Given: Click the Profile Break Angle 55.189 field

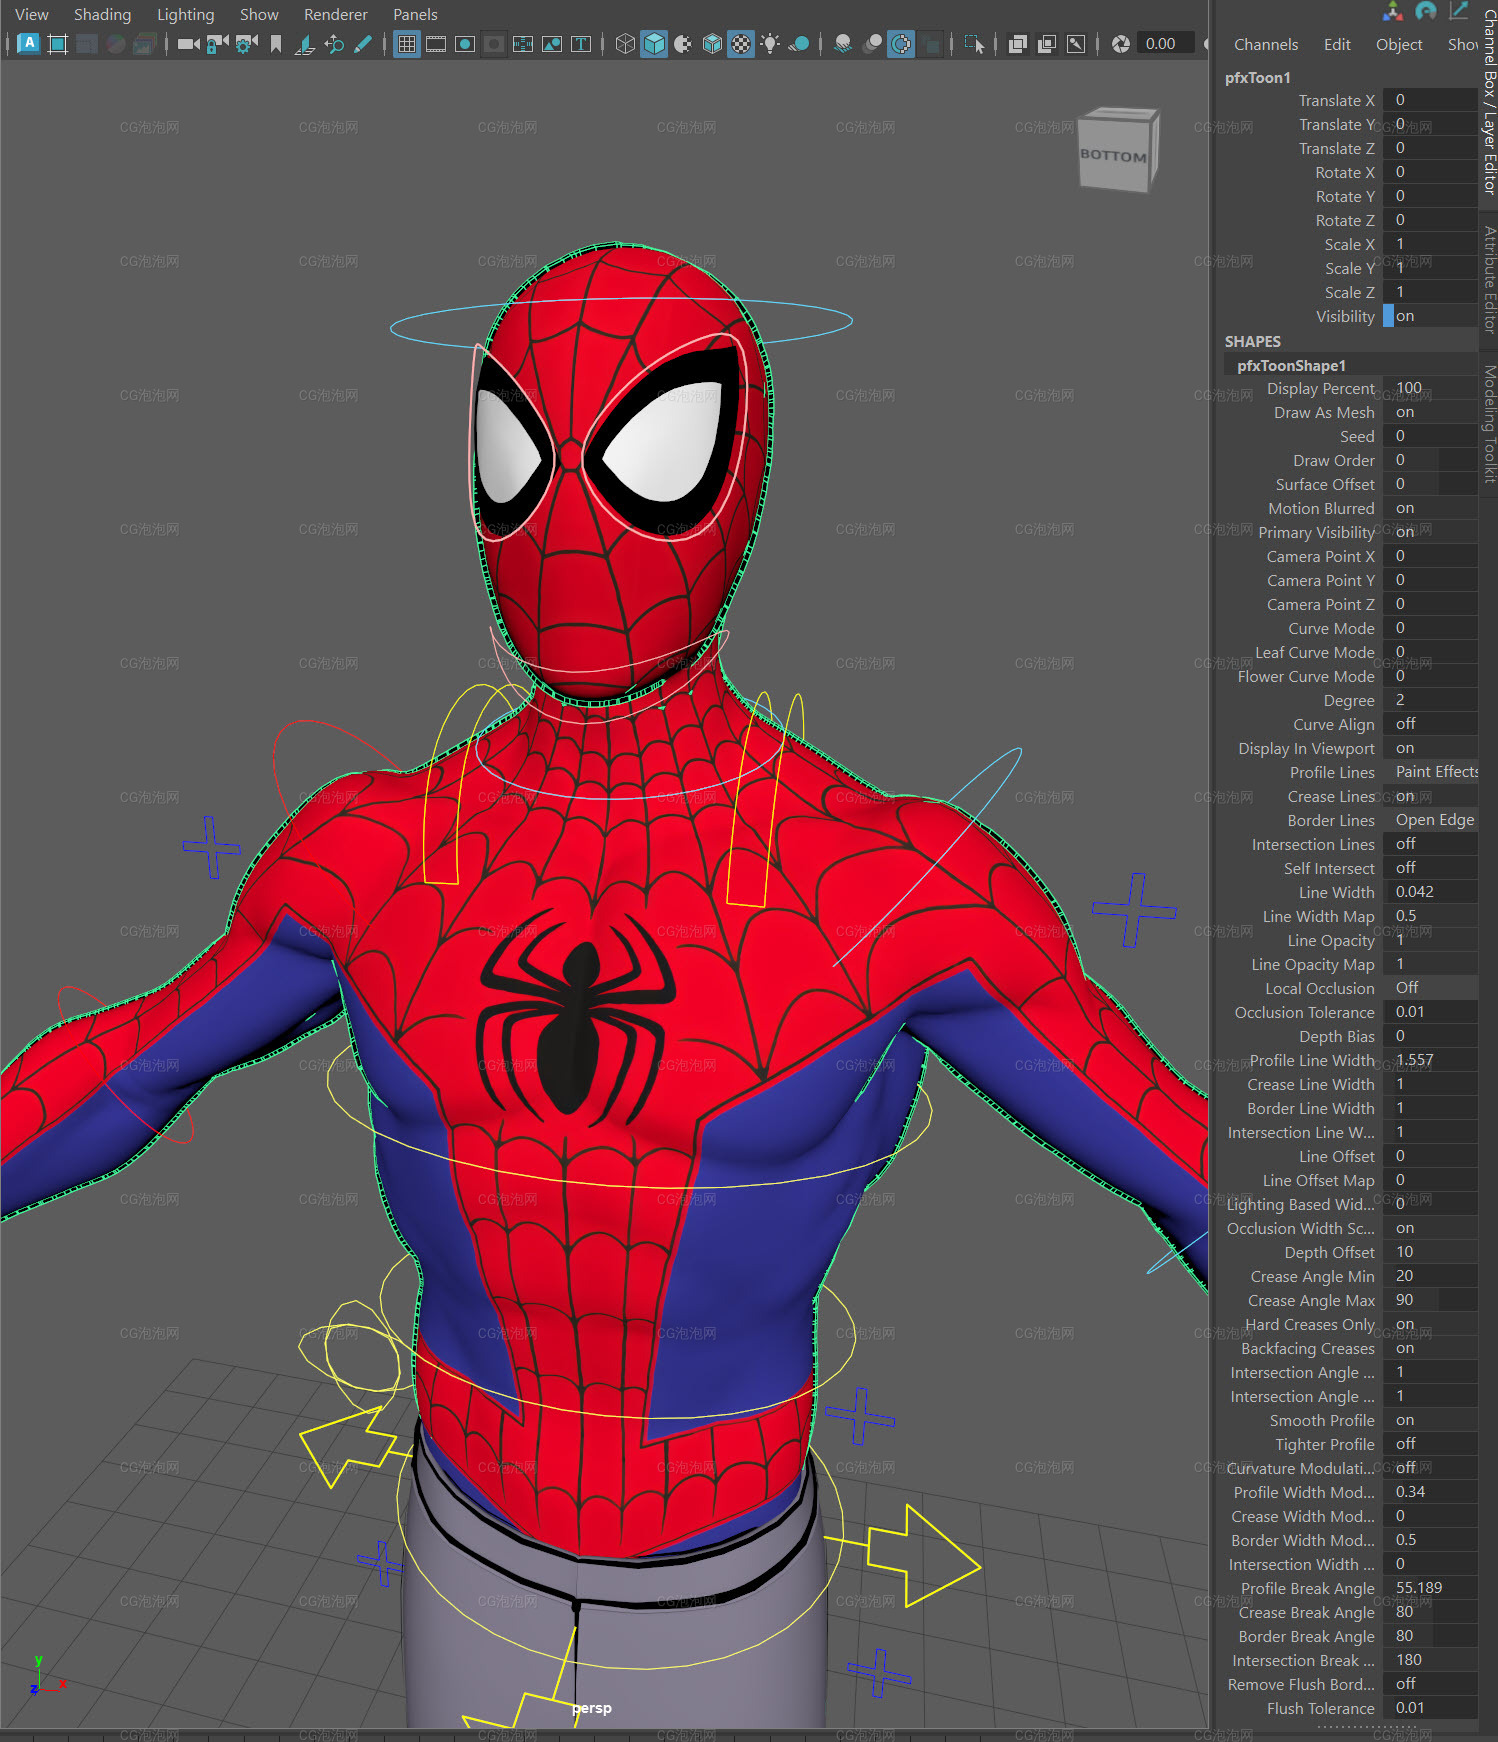Looking at the screenshot, I should pos(1430,1588).
